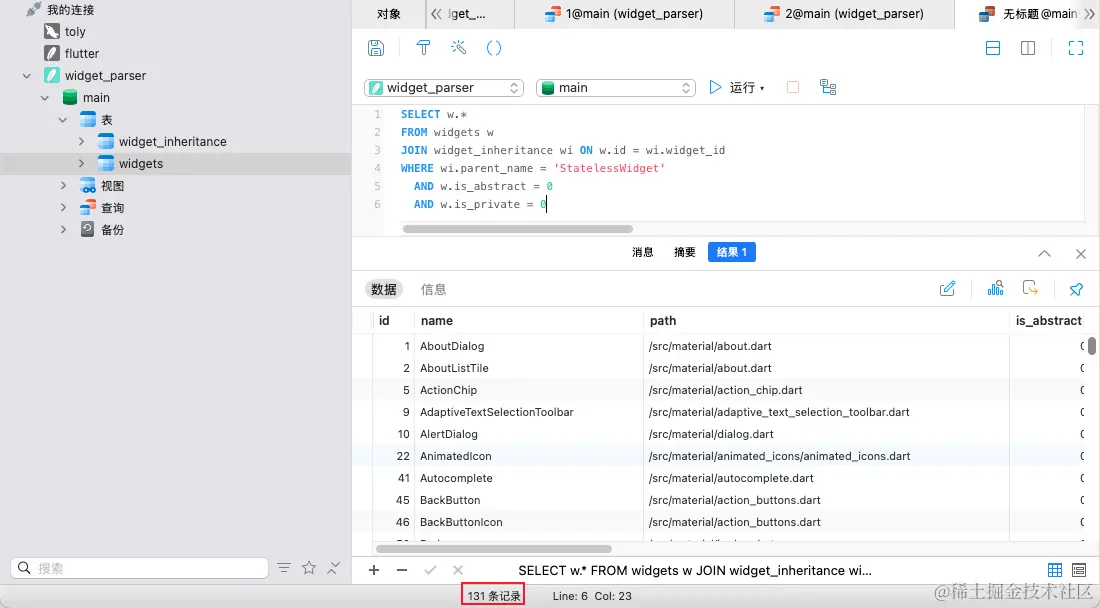This screenshot has height=608, width=1100.
Task: Open run options dropdown arrow
Action: pyautogui.click(x=762, y=88)
